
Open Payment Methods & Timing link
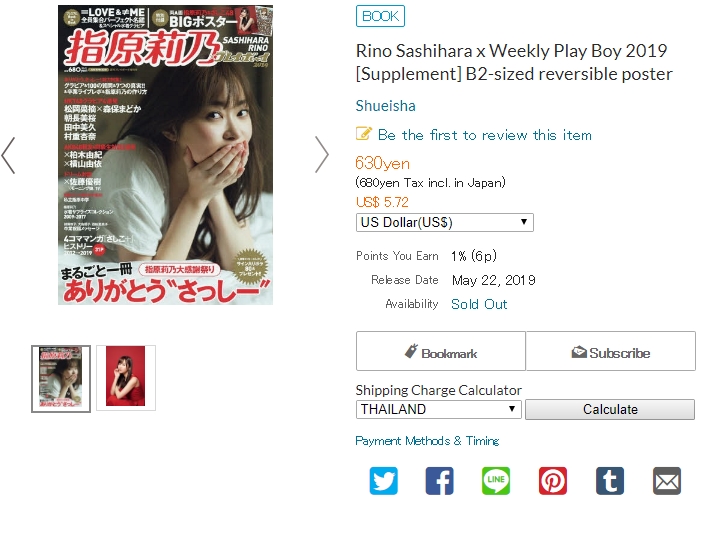coord(427,441)
